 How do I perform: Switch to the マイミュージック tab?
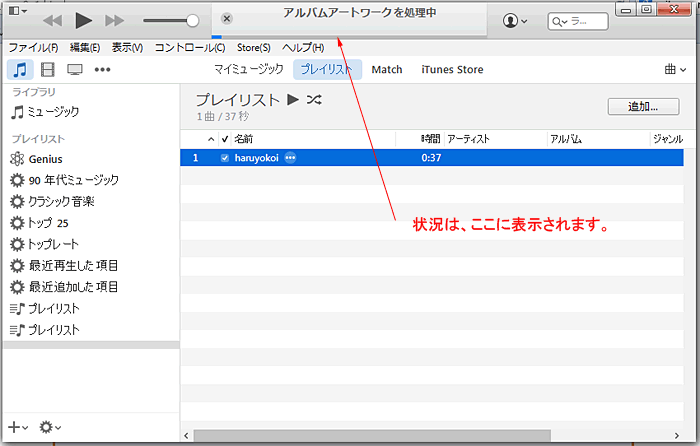[249, 69]
